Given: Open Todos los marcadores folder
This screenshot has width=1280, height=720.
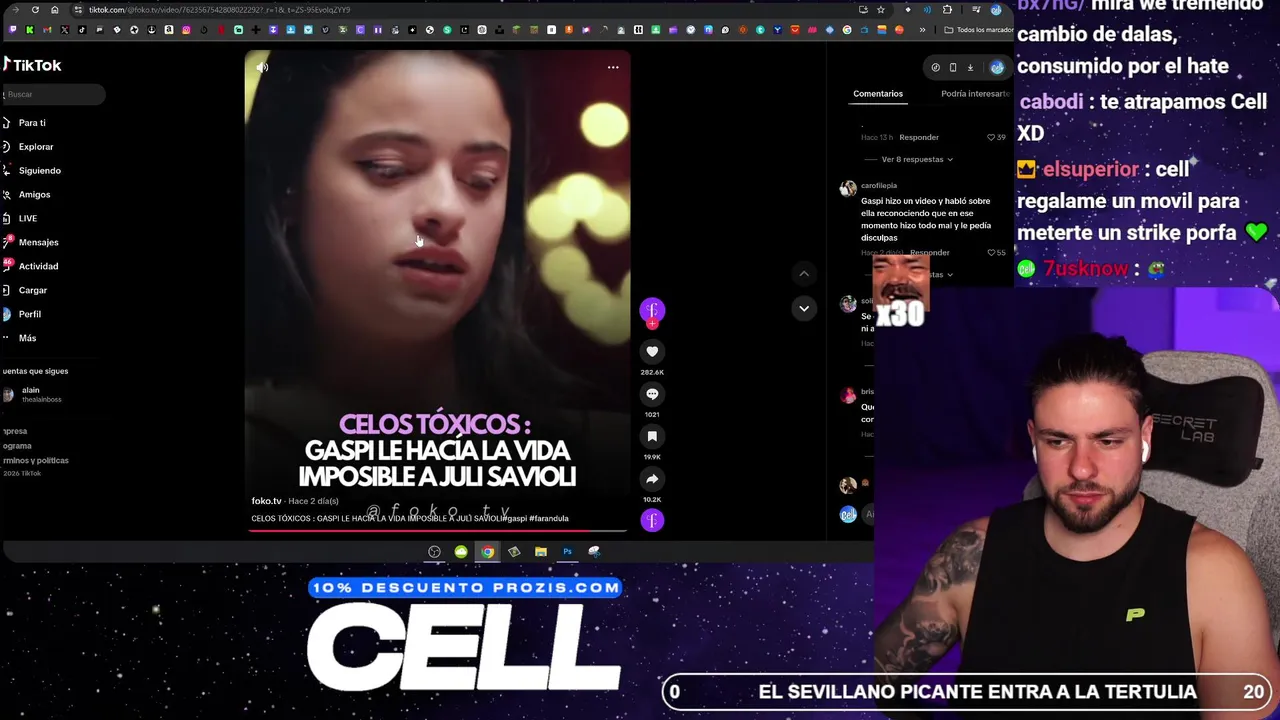Looking at the screenshot, I should (x=978, y=30).
